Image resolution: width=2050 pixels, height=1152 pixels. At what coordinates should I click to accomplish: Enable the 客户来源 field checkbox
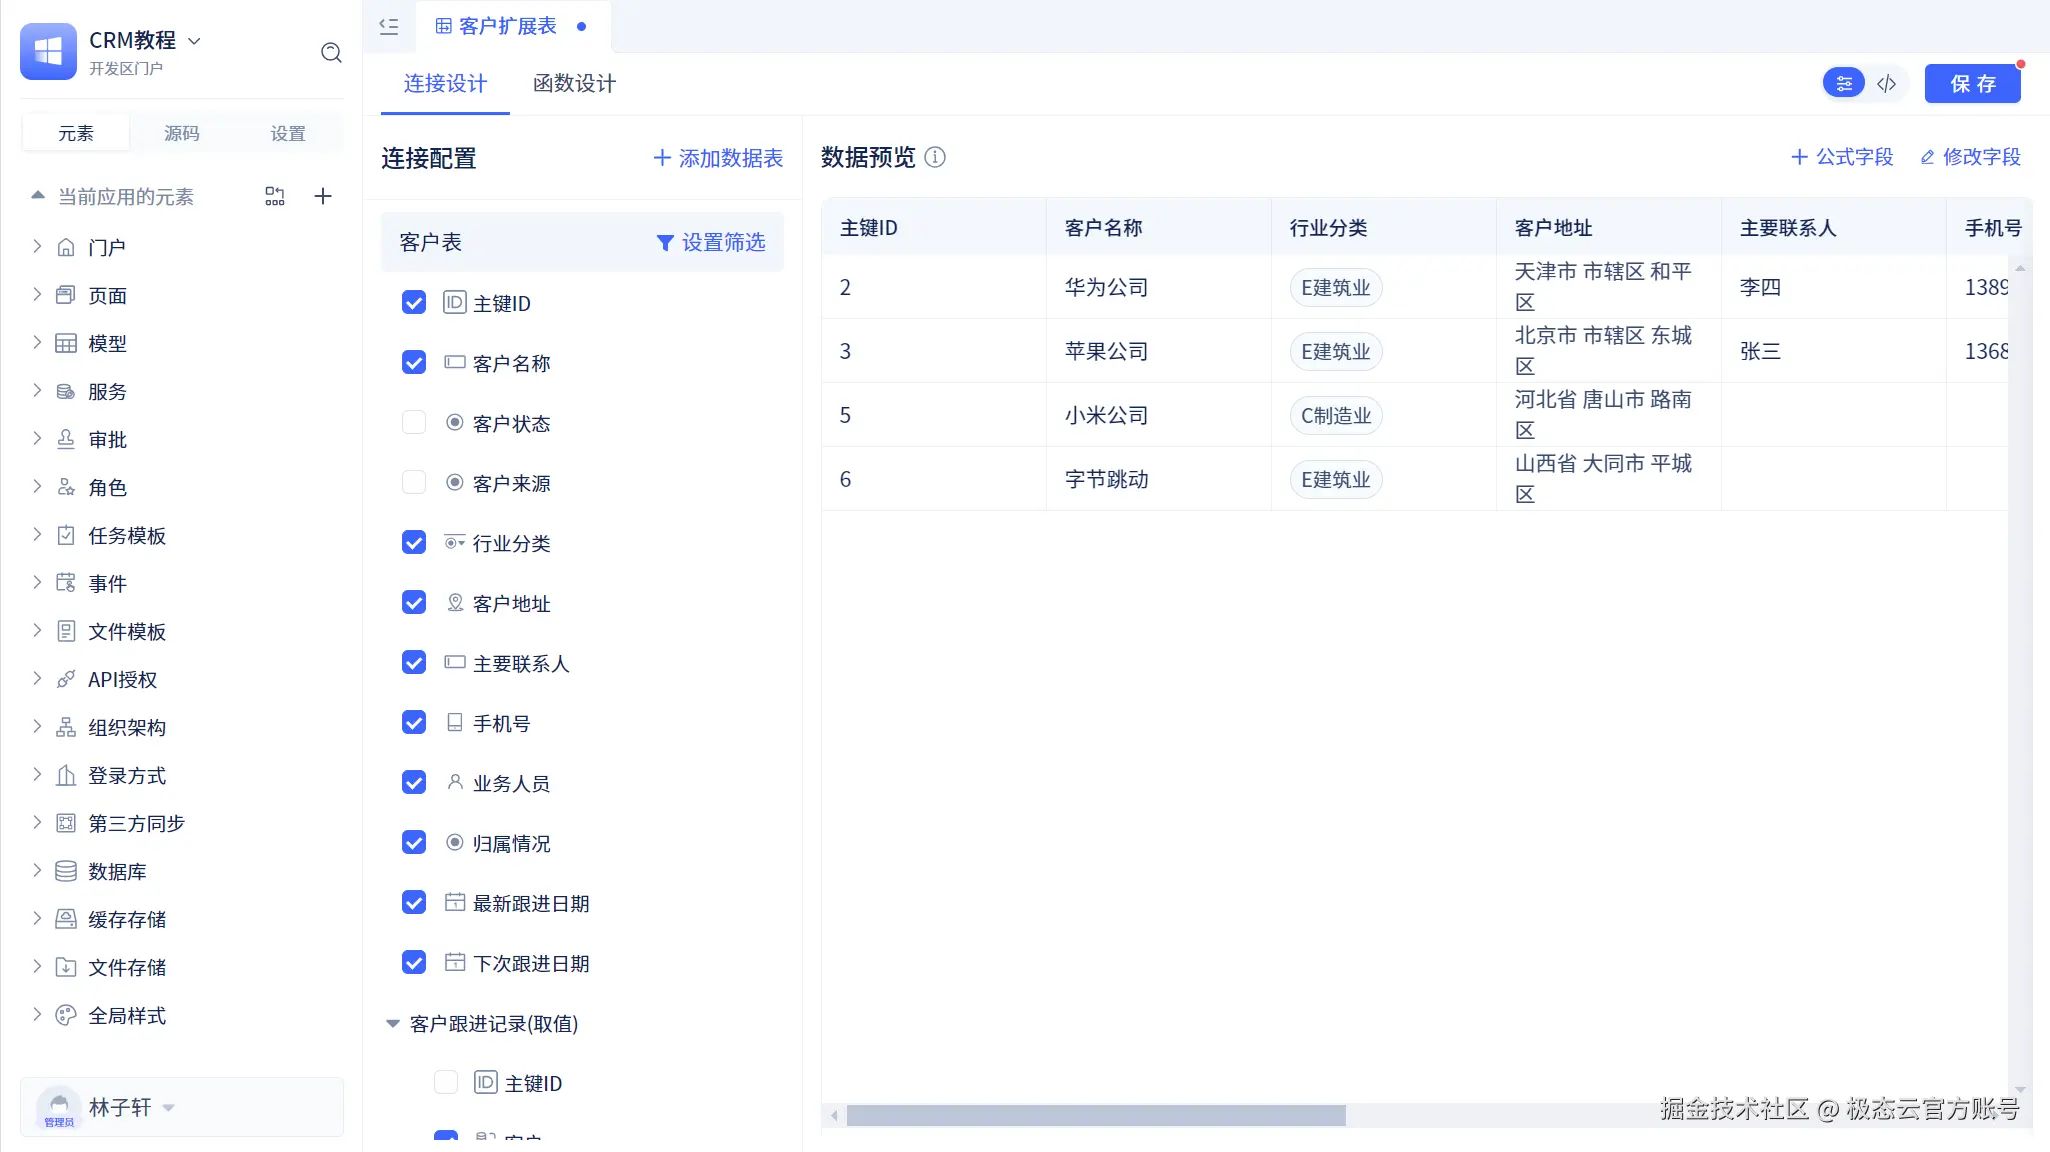click(x=414, y=483)
